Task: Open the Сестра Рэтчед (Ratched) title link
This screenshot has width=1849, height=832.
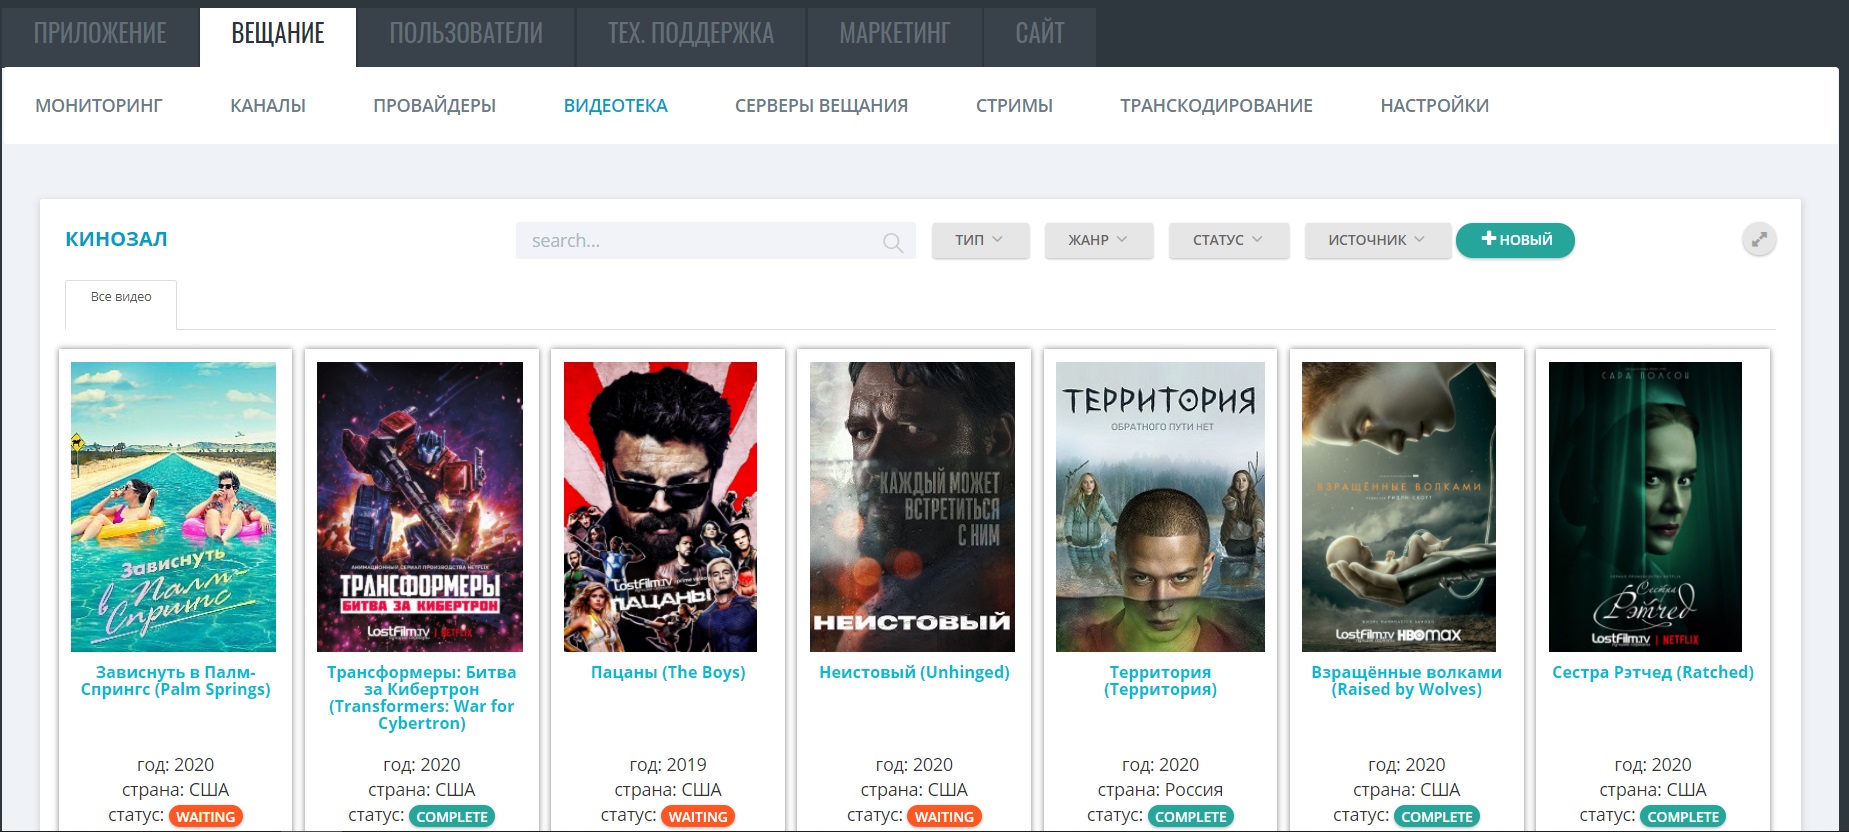Action: click(1652, 673)
